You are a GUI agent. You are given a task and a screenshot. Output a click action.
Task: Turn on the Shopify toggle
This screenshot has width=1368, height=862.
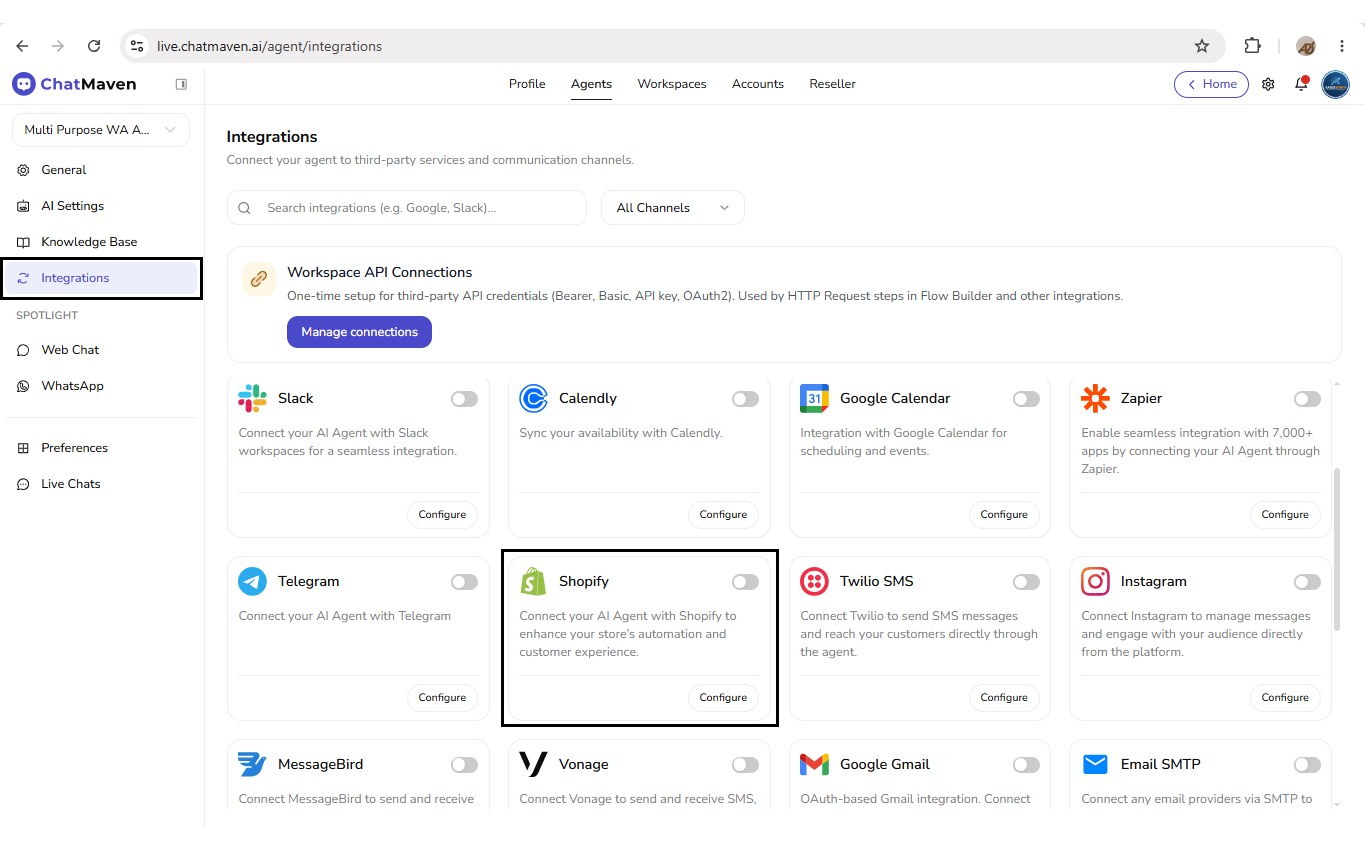tap(745, 582)
